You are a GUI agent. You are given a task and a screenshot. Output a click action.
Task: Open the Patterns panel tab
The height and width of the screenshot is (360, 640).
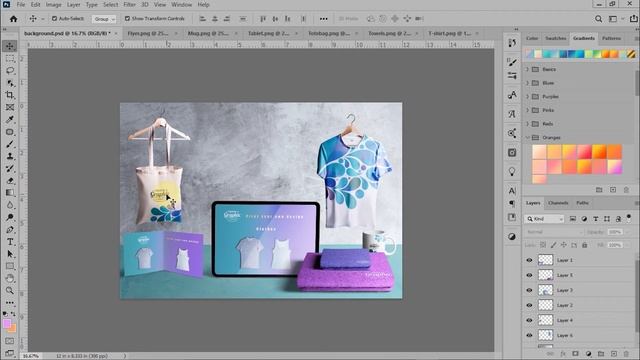[x=611, y=38]
